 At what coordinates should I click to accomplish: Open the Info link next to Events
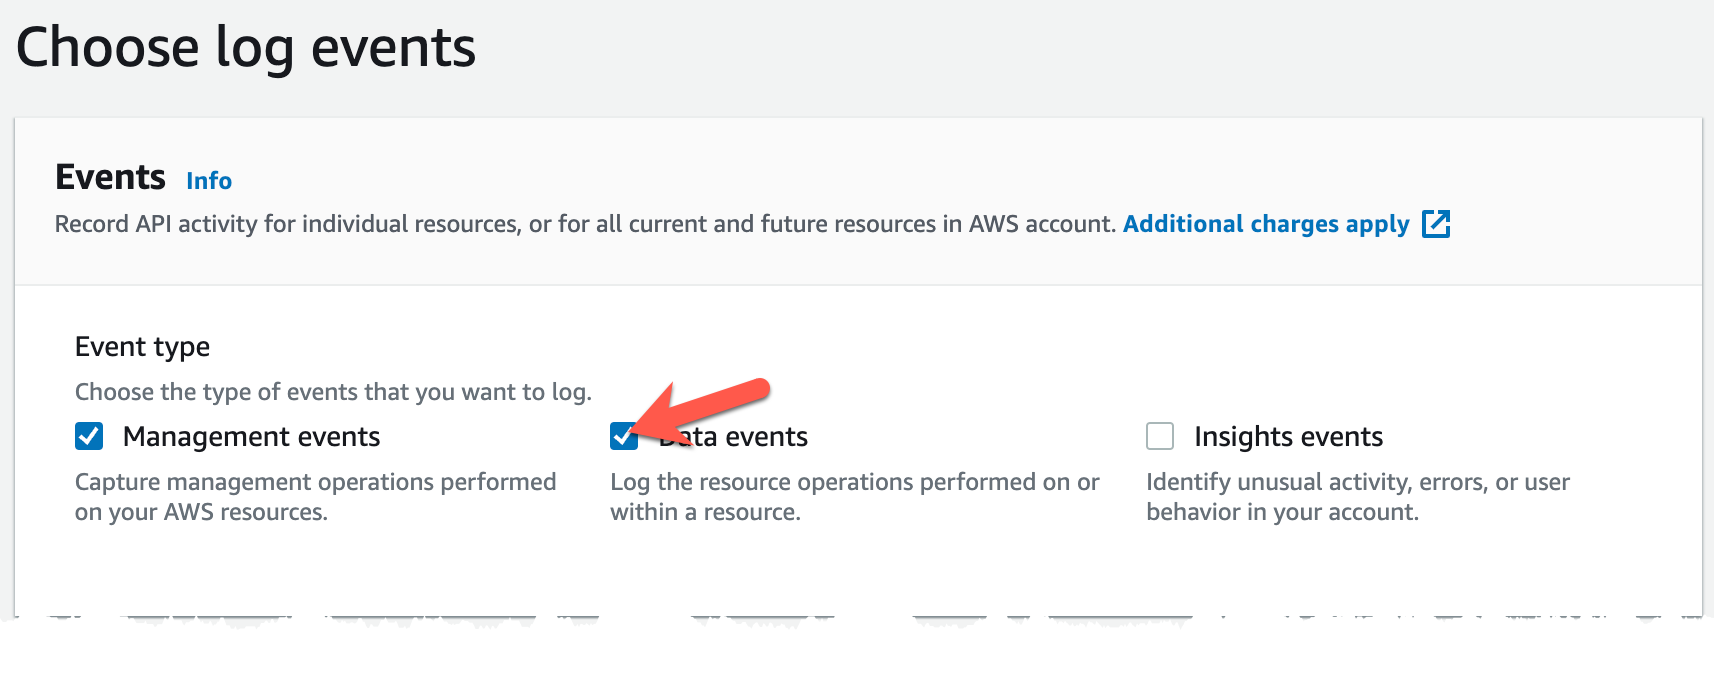[x=208, y=181]
